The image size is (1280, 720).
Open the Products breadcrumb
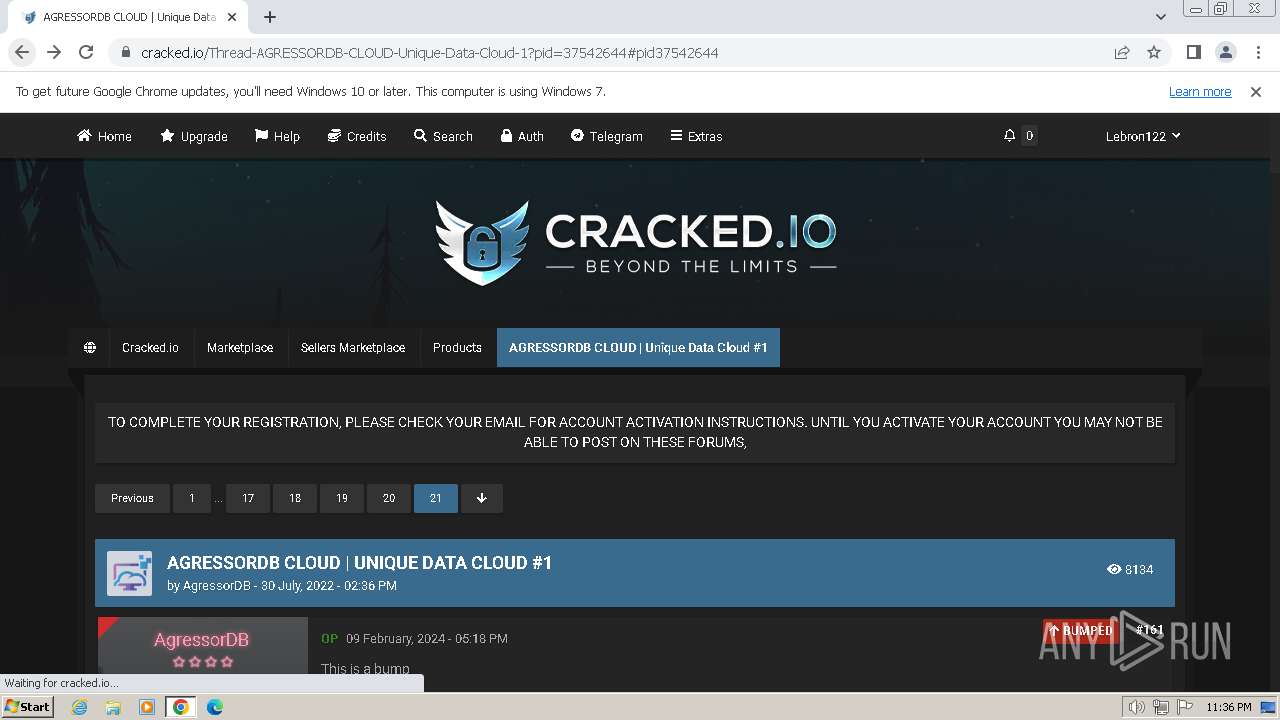457,347
